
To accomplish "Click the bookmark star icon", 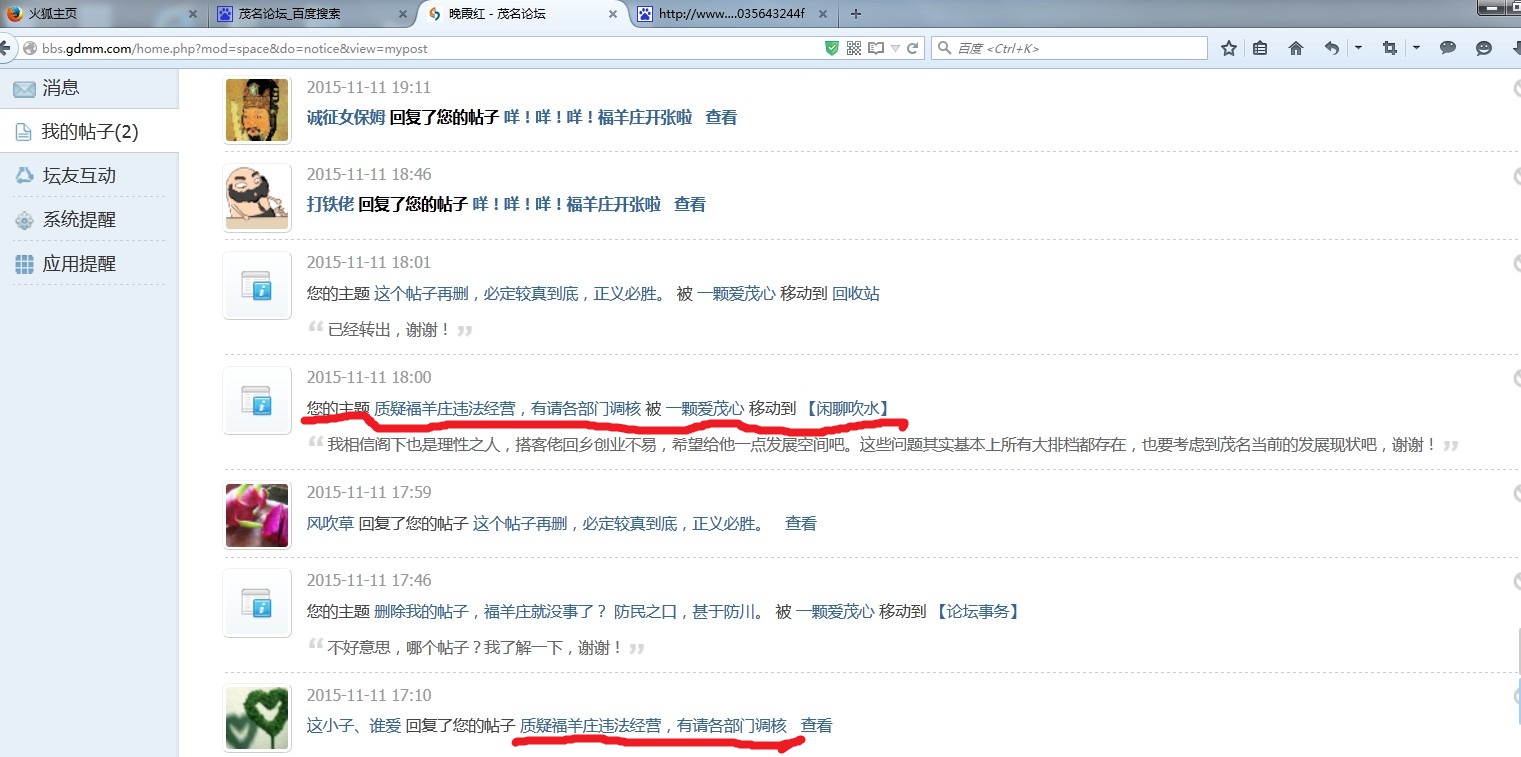I will [1229, 48].
